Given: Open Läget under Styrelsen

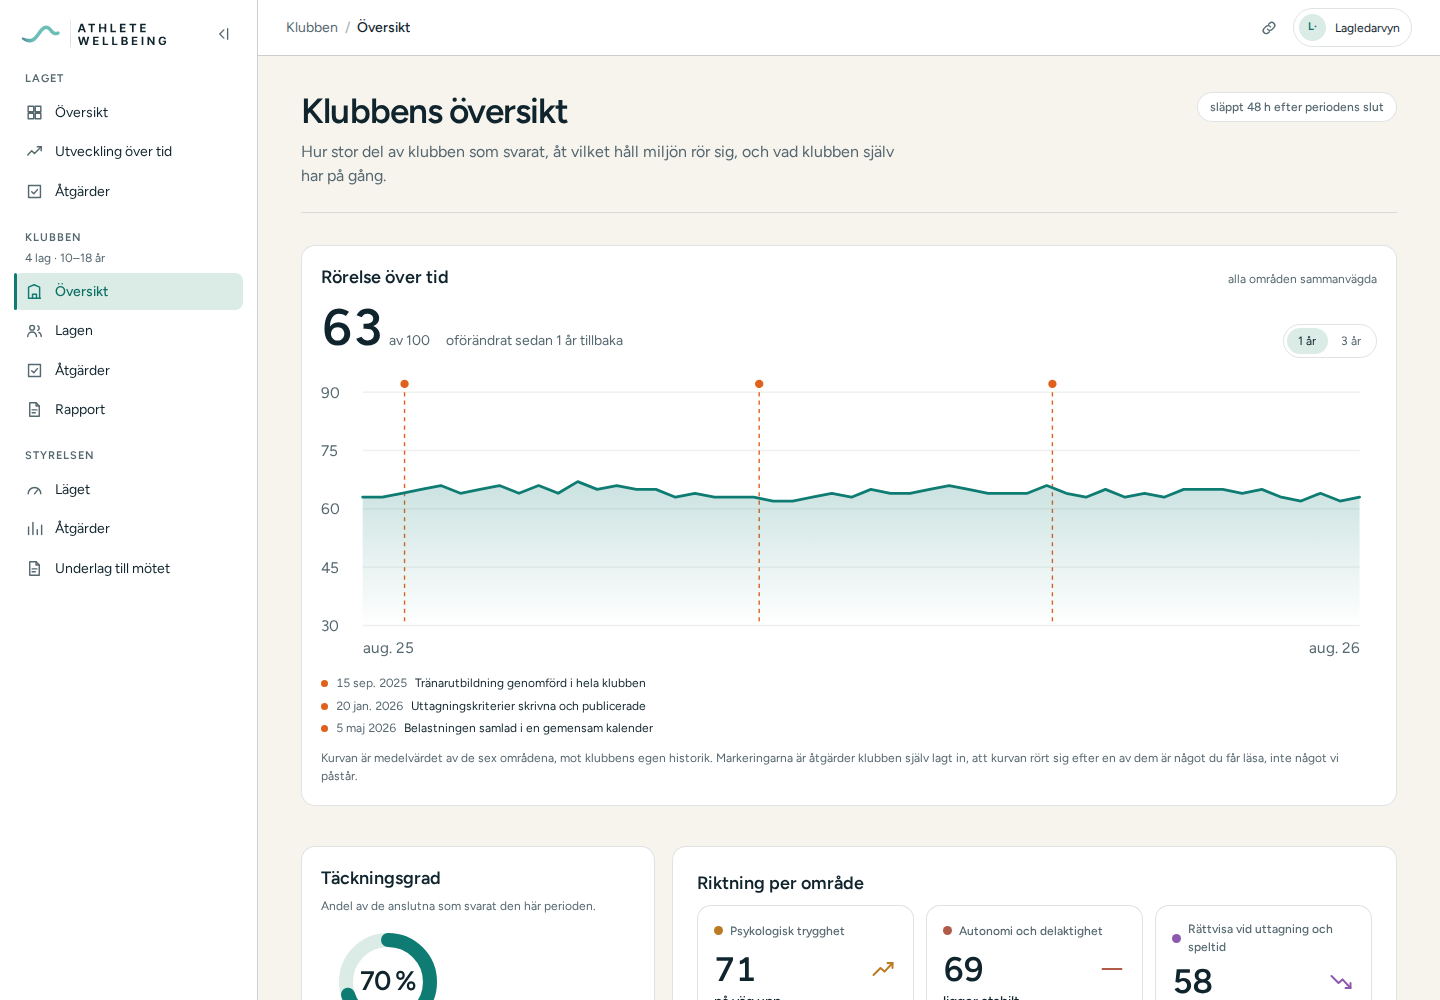Looking at the screenshot, I should click(x=128, y=490).
